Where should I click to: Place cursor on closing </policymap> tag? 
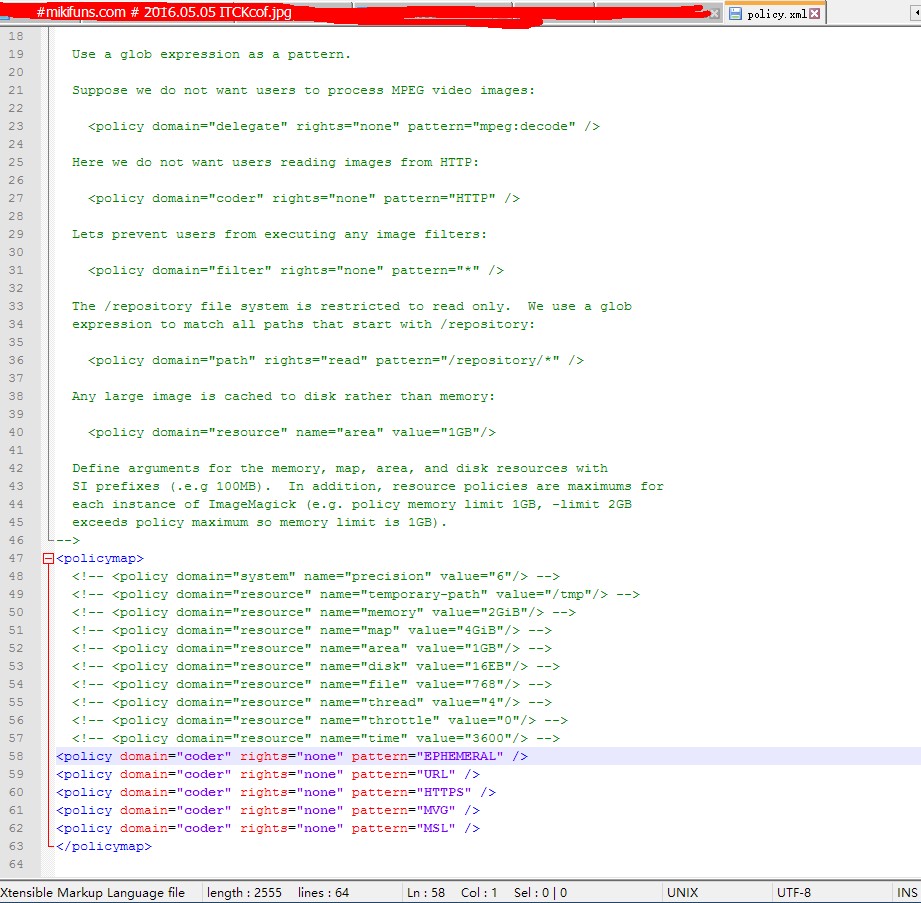[103, 847]
